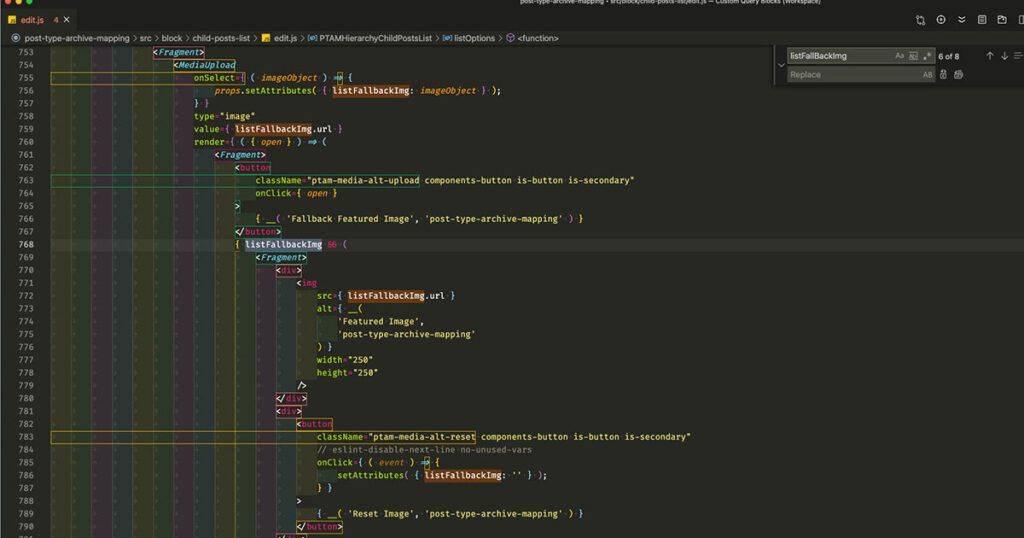
Task: Click the circle-dot icon in editor toolbar
Action: tap(941, 20)
